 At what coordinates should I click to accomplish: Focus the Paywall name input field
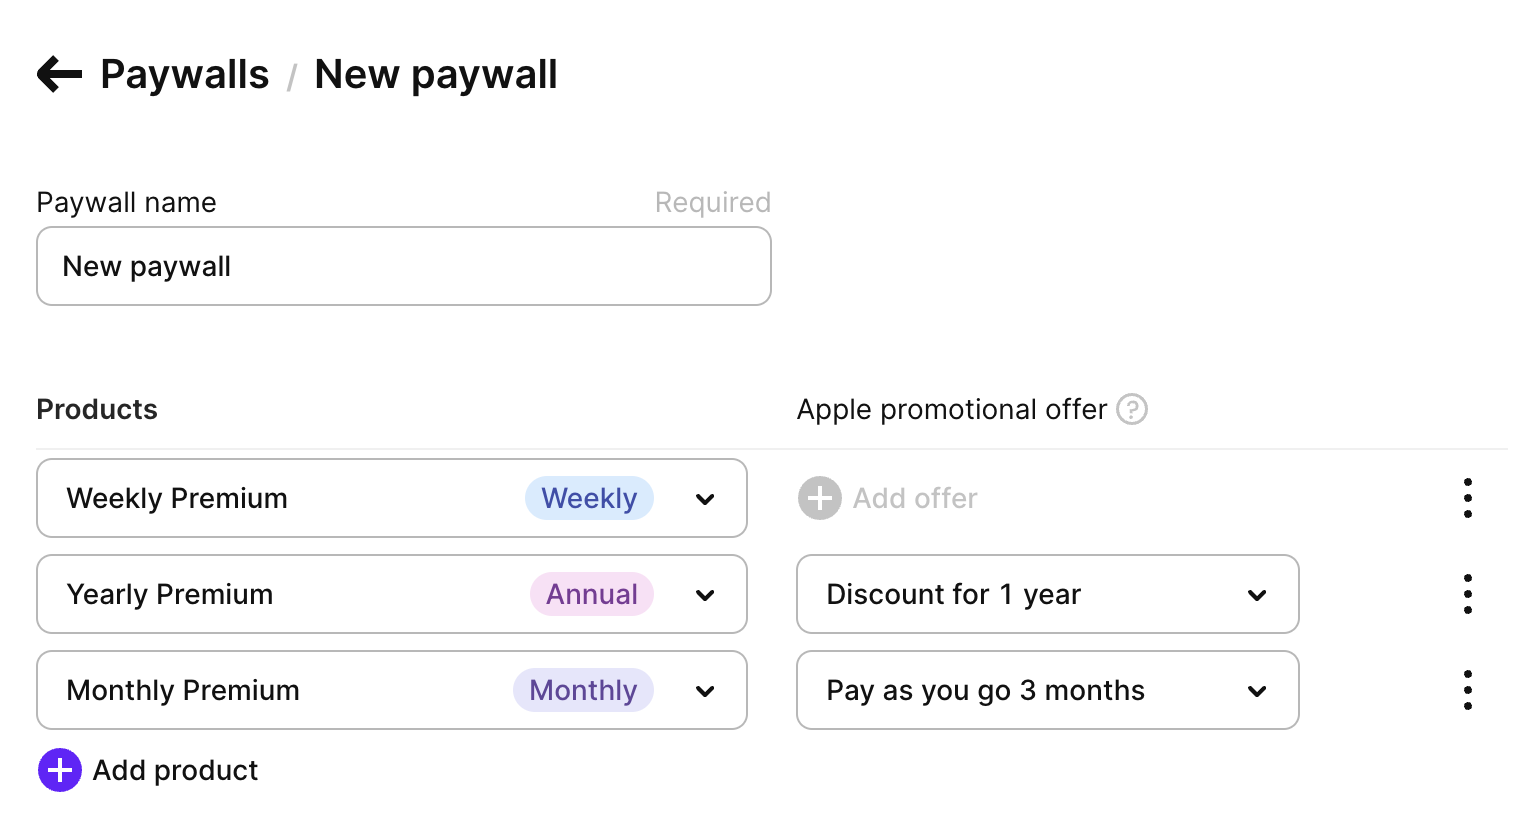click(403, 266)
